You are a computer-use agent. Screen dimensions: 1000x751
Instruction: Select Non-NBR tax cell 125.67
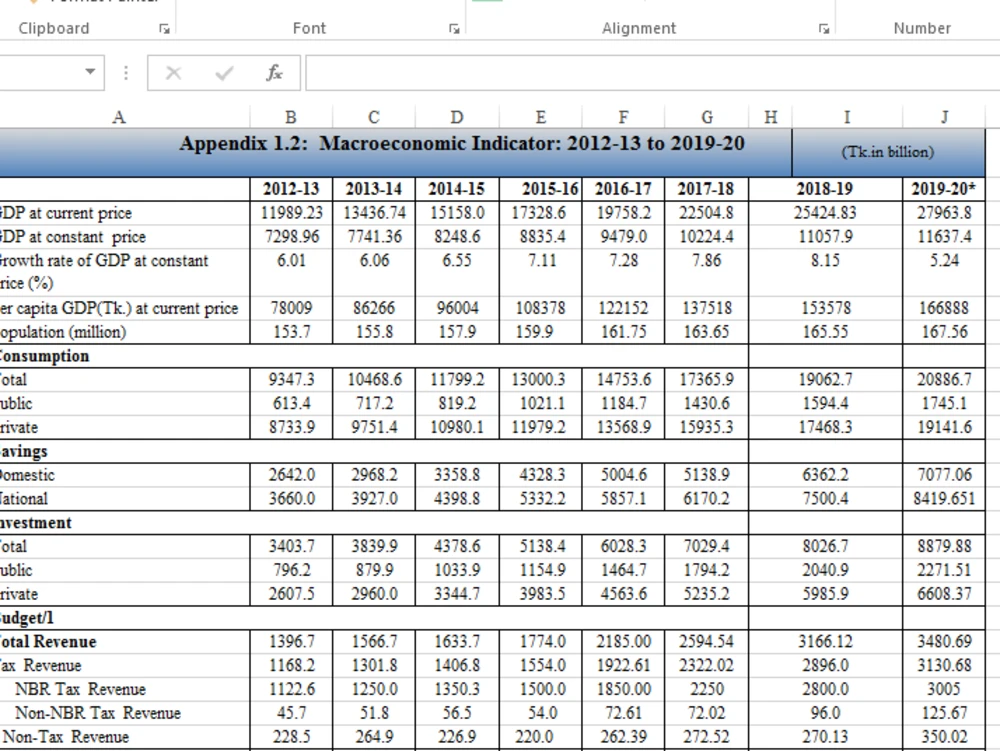(944, 713)
